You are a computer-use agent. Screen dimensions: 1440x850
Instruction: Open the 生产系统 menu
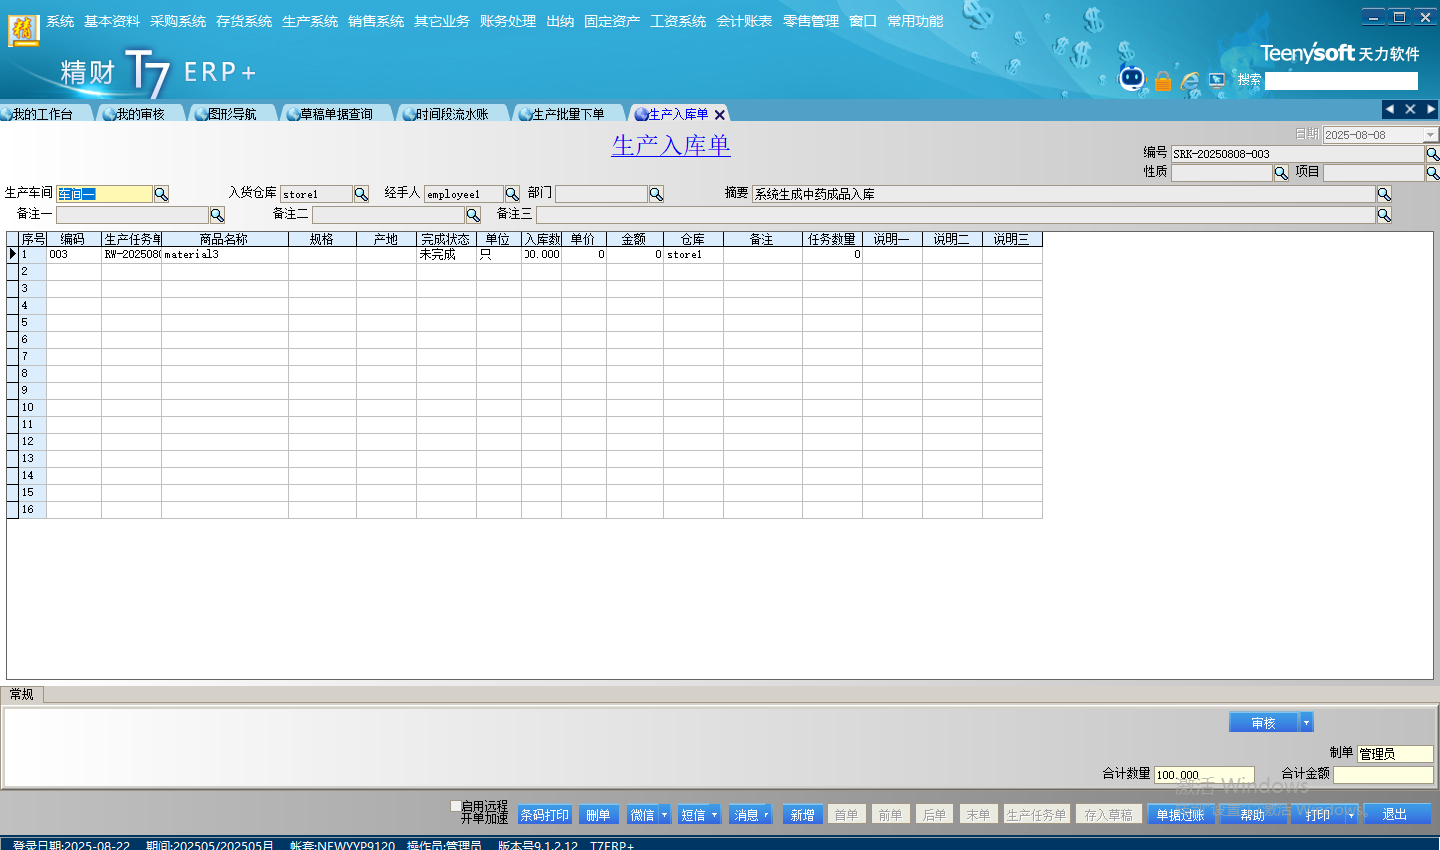(310, 21)
